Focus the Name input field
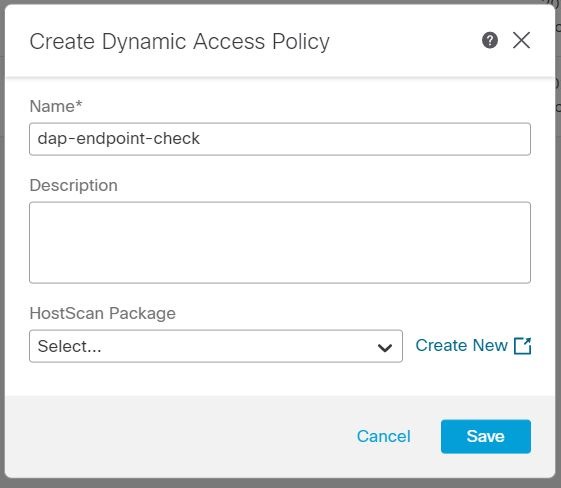This screenshot has height=488, width=561. pyautogui.click(x=280, y=139)
